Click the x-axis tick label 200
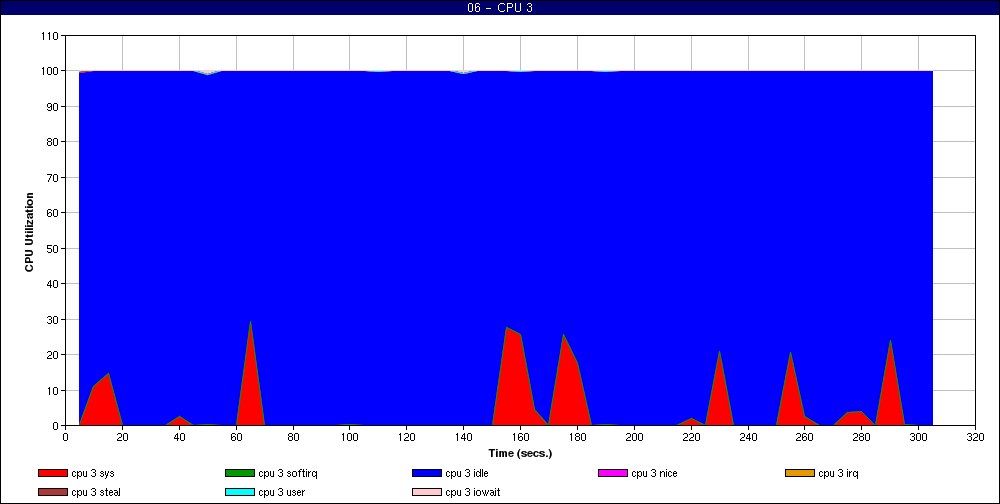 tap(634, 438)
